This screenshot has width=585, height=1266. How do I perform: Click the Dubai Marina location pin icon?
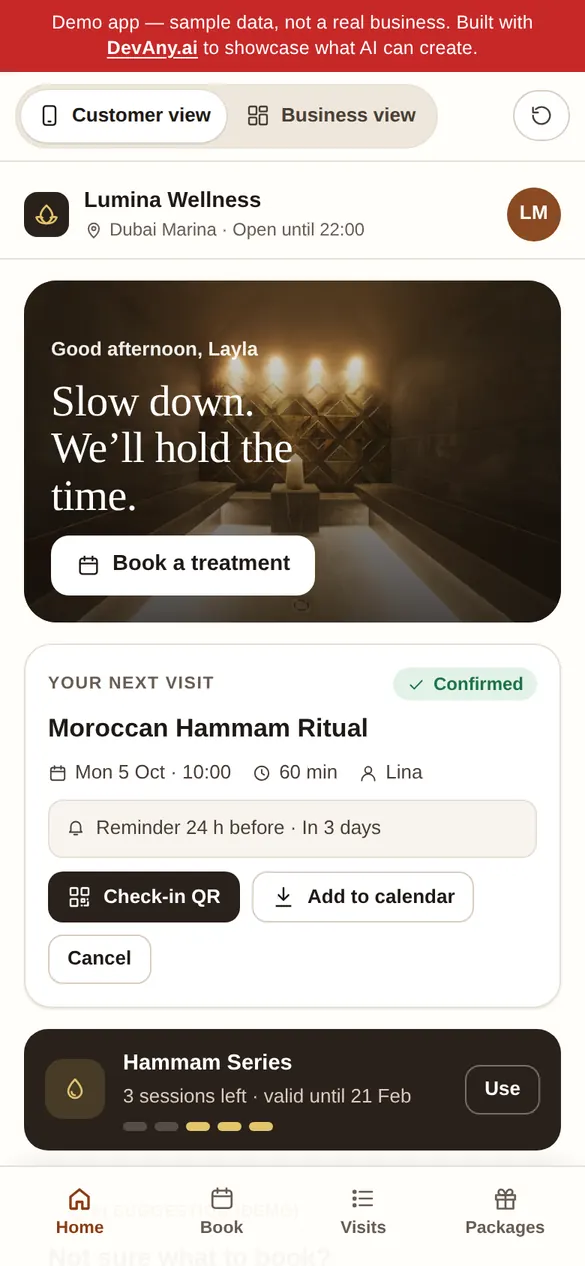[94, 230]
